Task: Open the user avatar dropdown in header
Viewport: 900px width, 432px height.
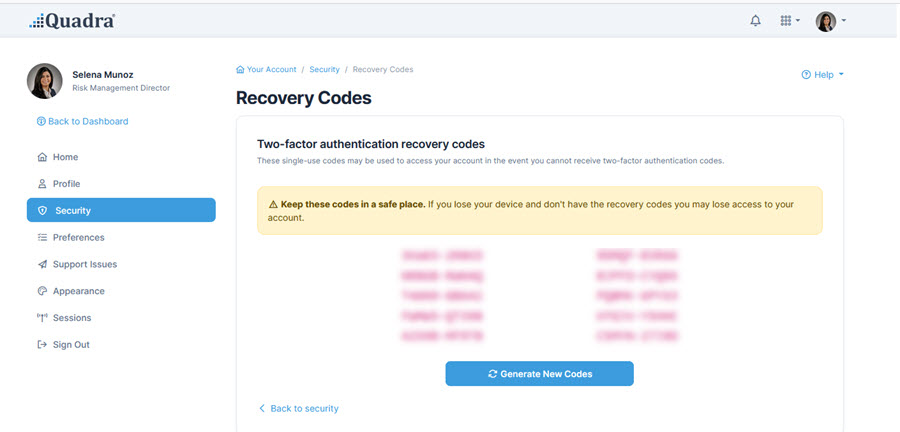Action: [x=831, y=20]
